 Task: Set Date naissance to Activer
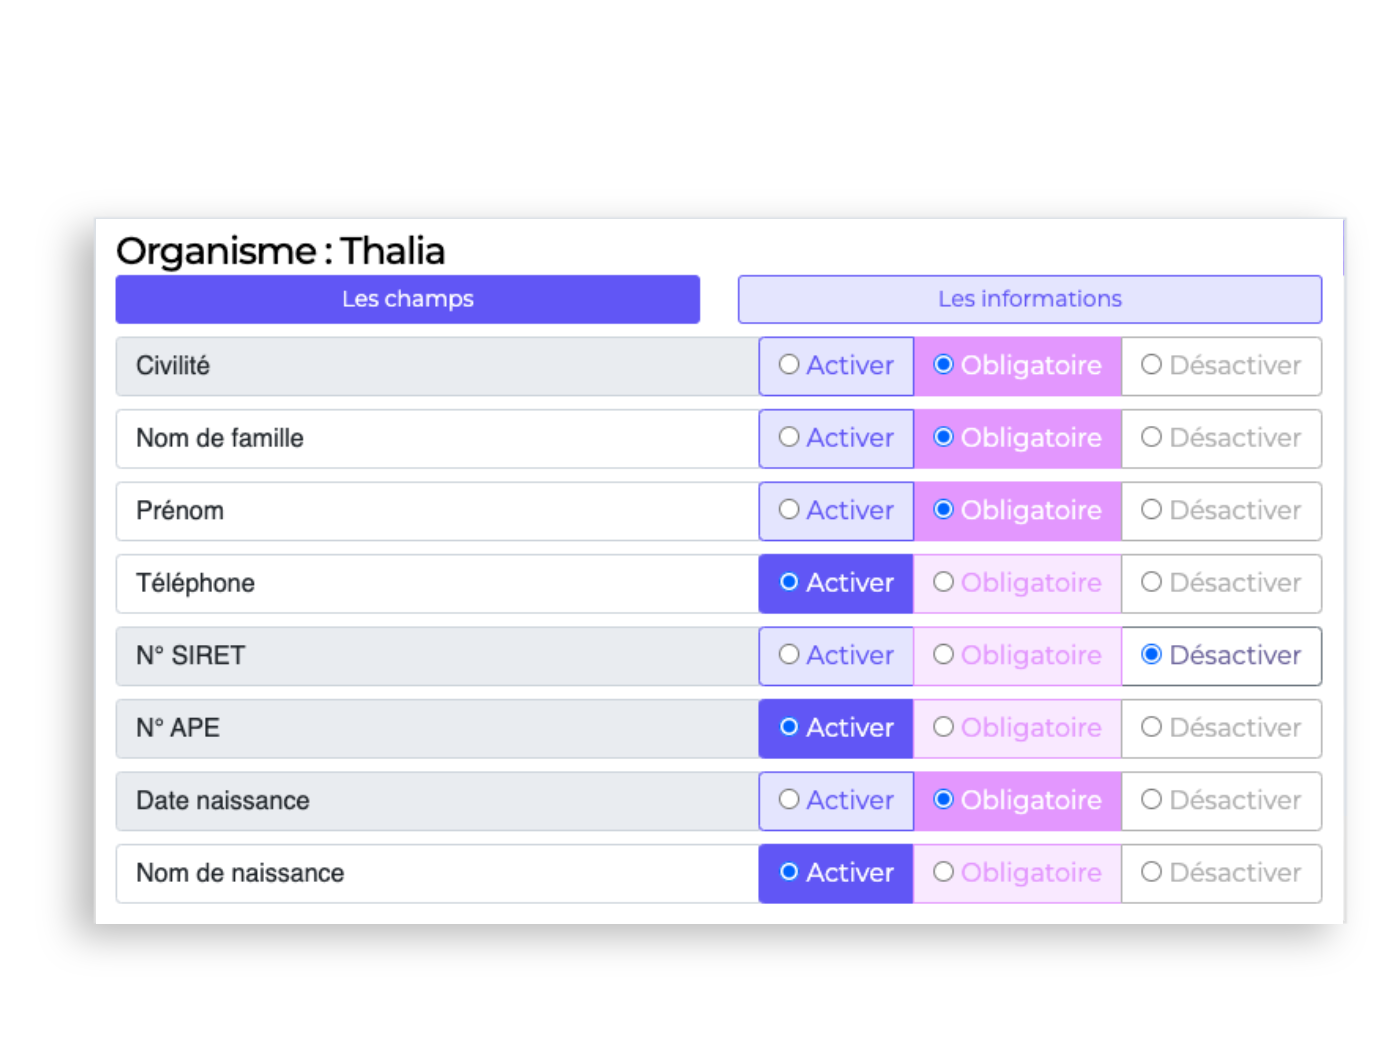pyautogui.click(x=836, y=800)
